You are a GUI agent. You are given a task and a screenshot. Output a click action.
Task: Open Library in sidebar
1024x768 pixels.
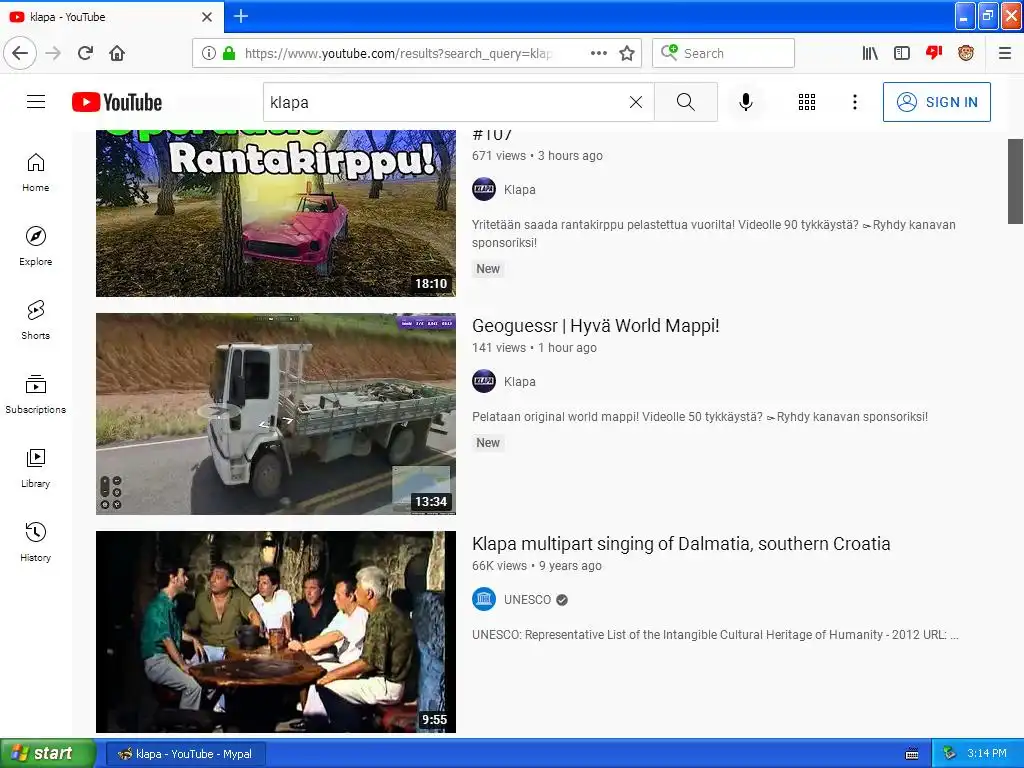[36, 468]
